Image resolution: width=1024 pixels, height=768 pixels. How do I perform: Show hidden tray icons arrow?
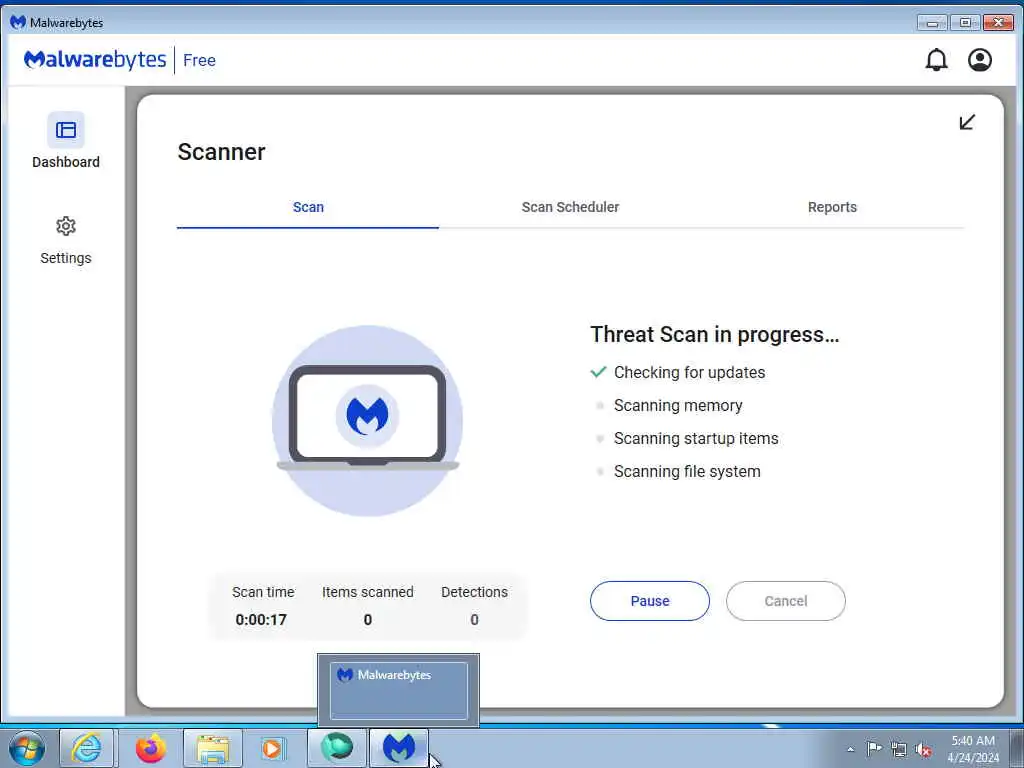[850, 749]
